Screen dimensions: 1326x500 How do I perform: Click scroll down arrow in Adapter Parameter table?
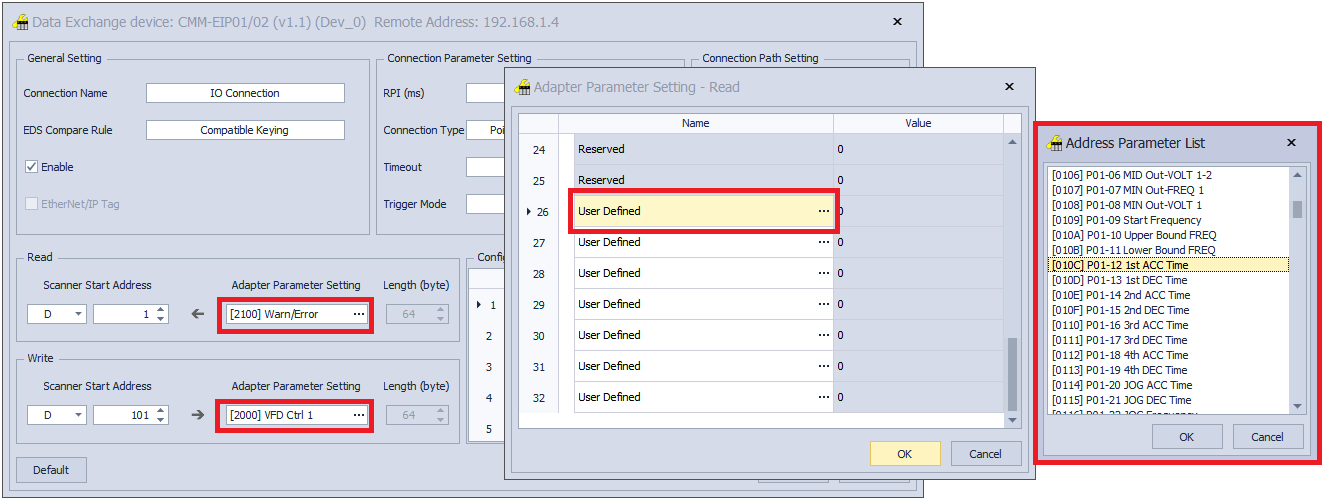click(1013, 421)
